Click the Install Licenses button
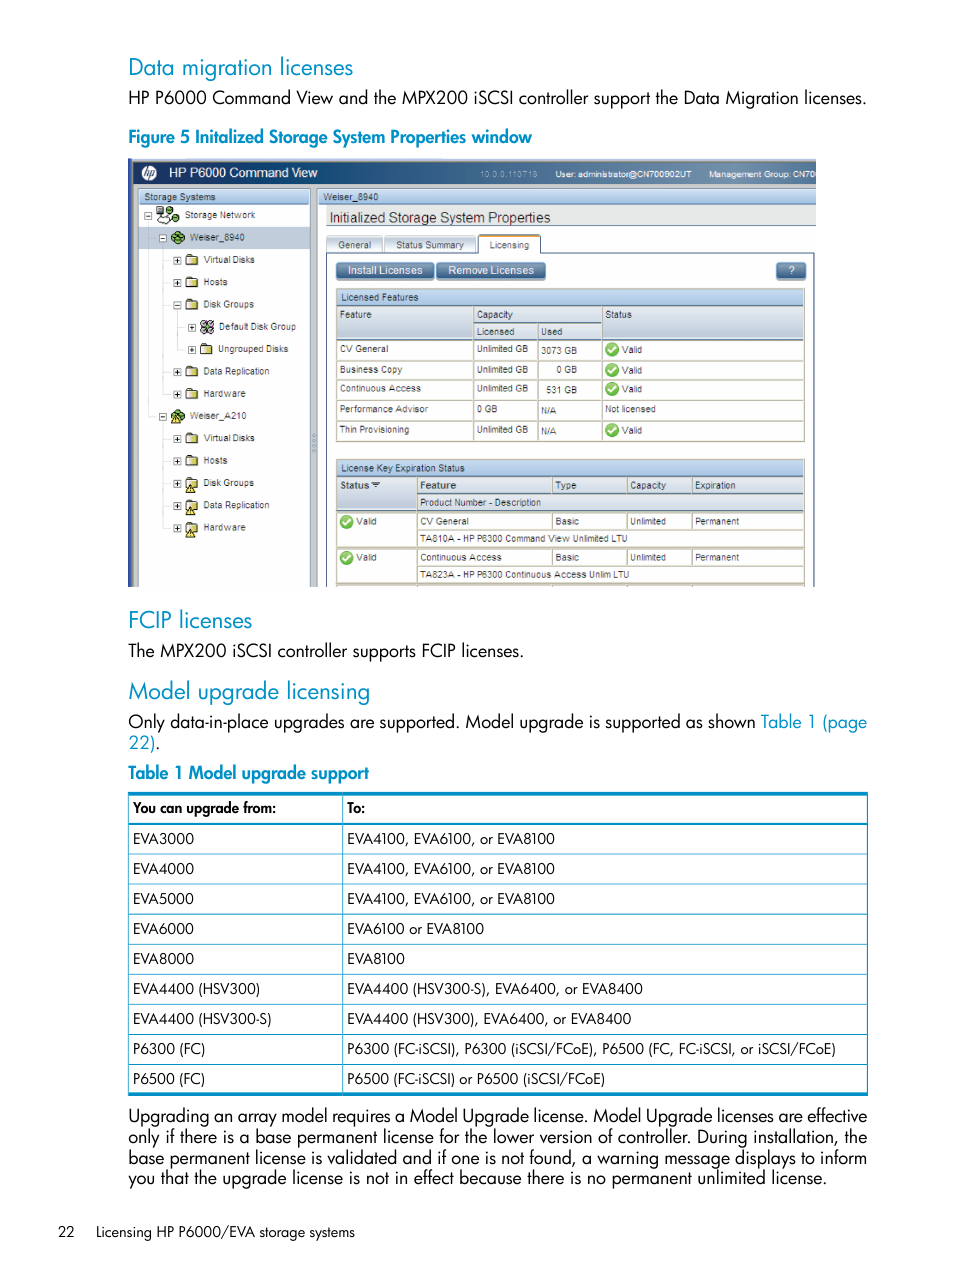The width and height of the screenshot is (954, 1271). coord(385,270)
